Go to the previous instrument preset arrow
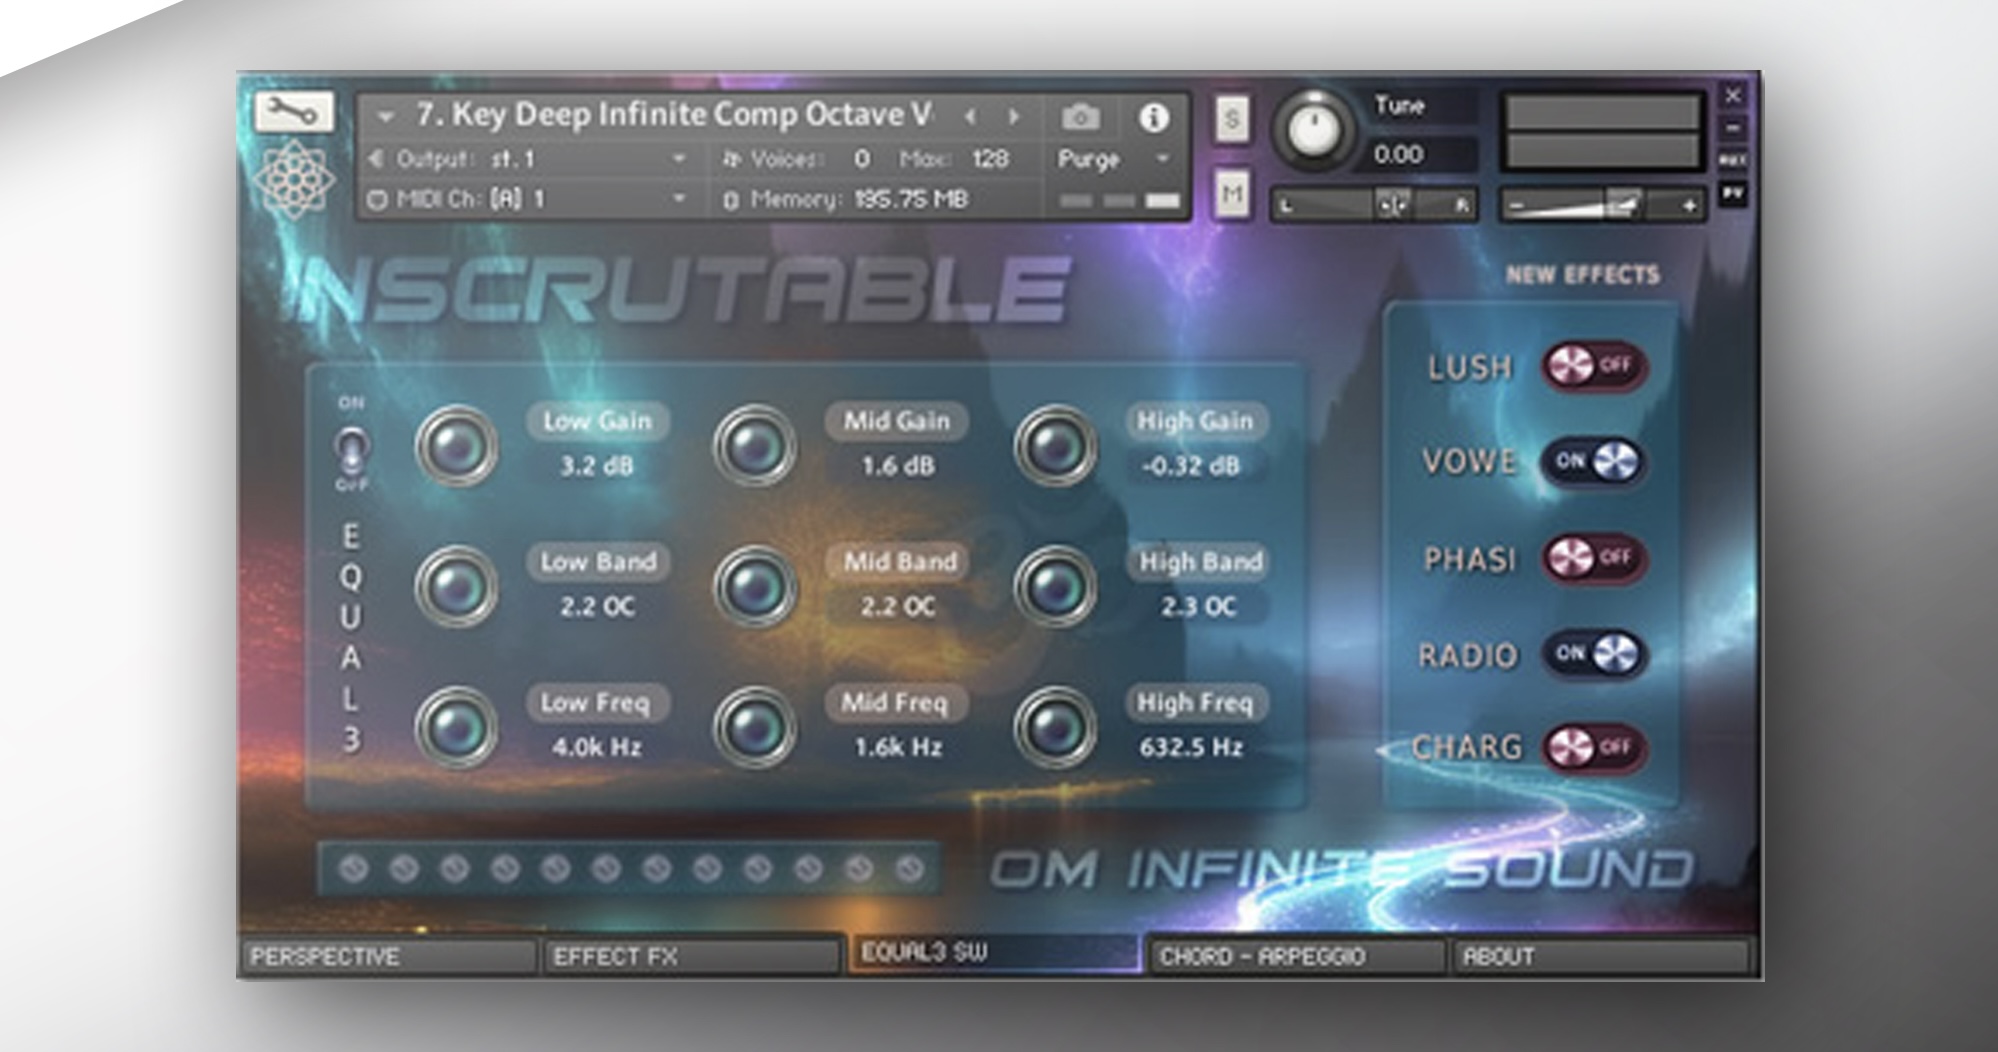 point(969,117)
